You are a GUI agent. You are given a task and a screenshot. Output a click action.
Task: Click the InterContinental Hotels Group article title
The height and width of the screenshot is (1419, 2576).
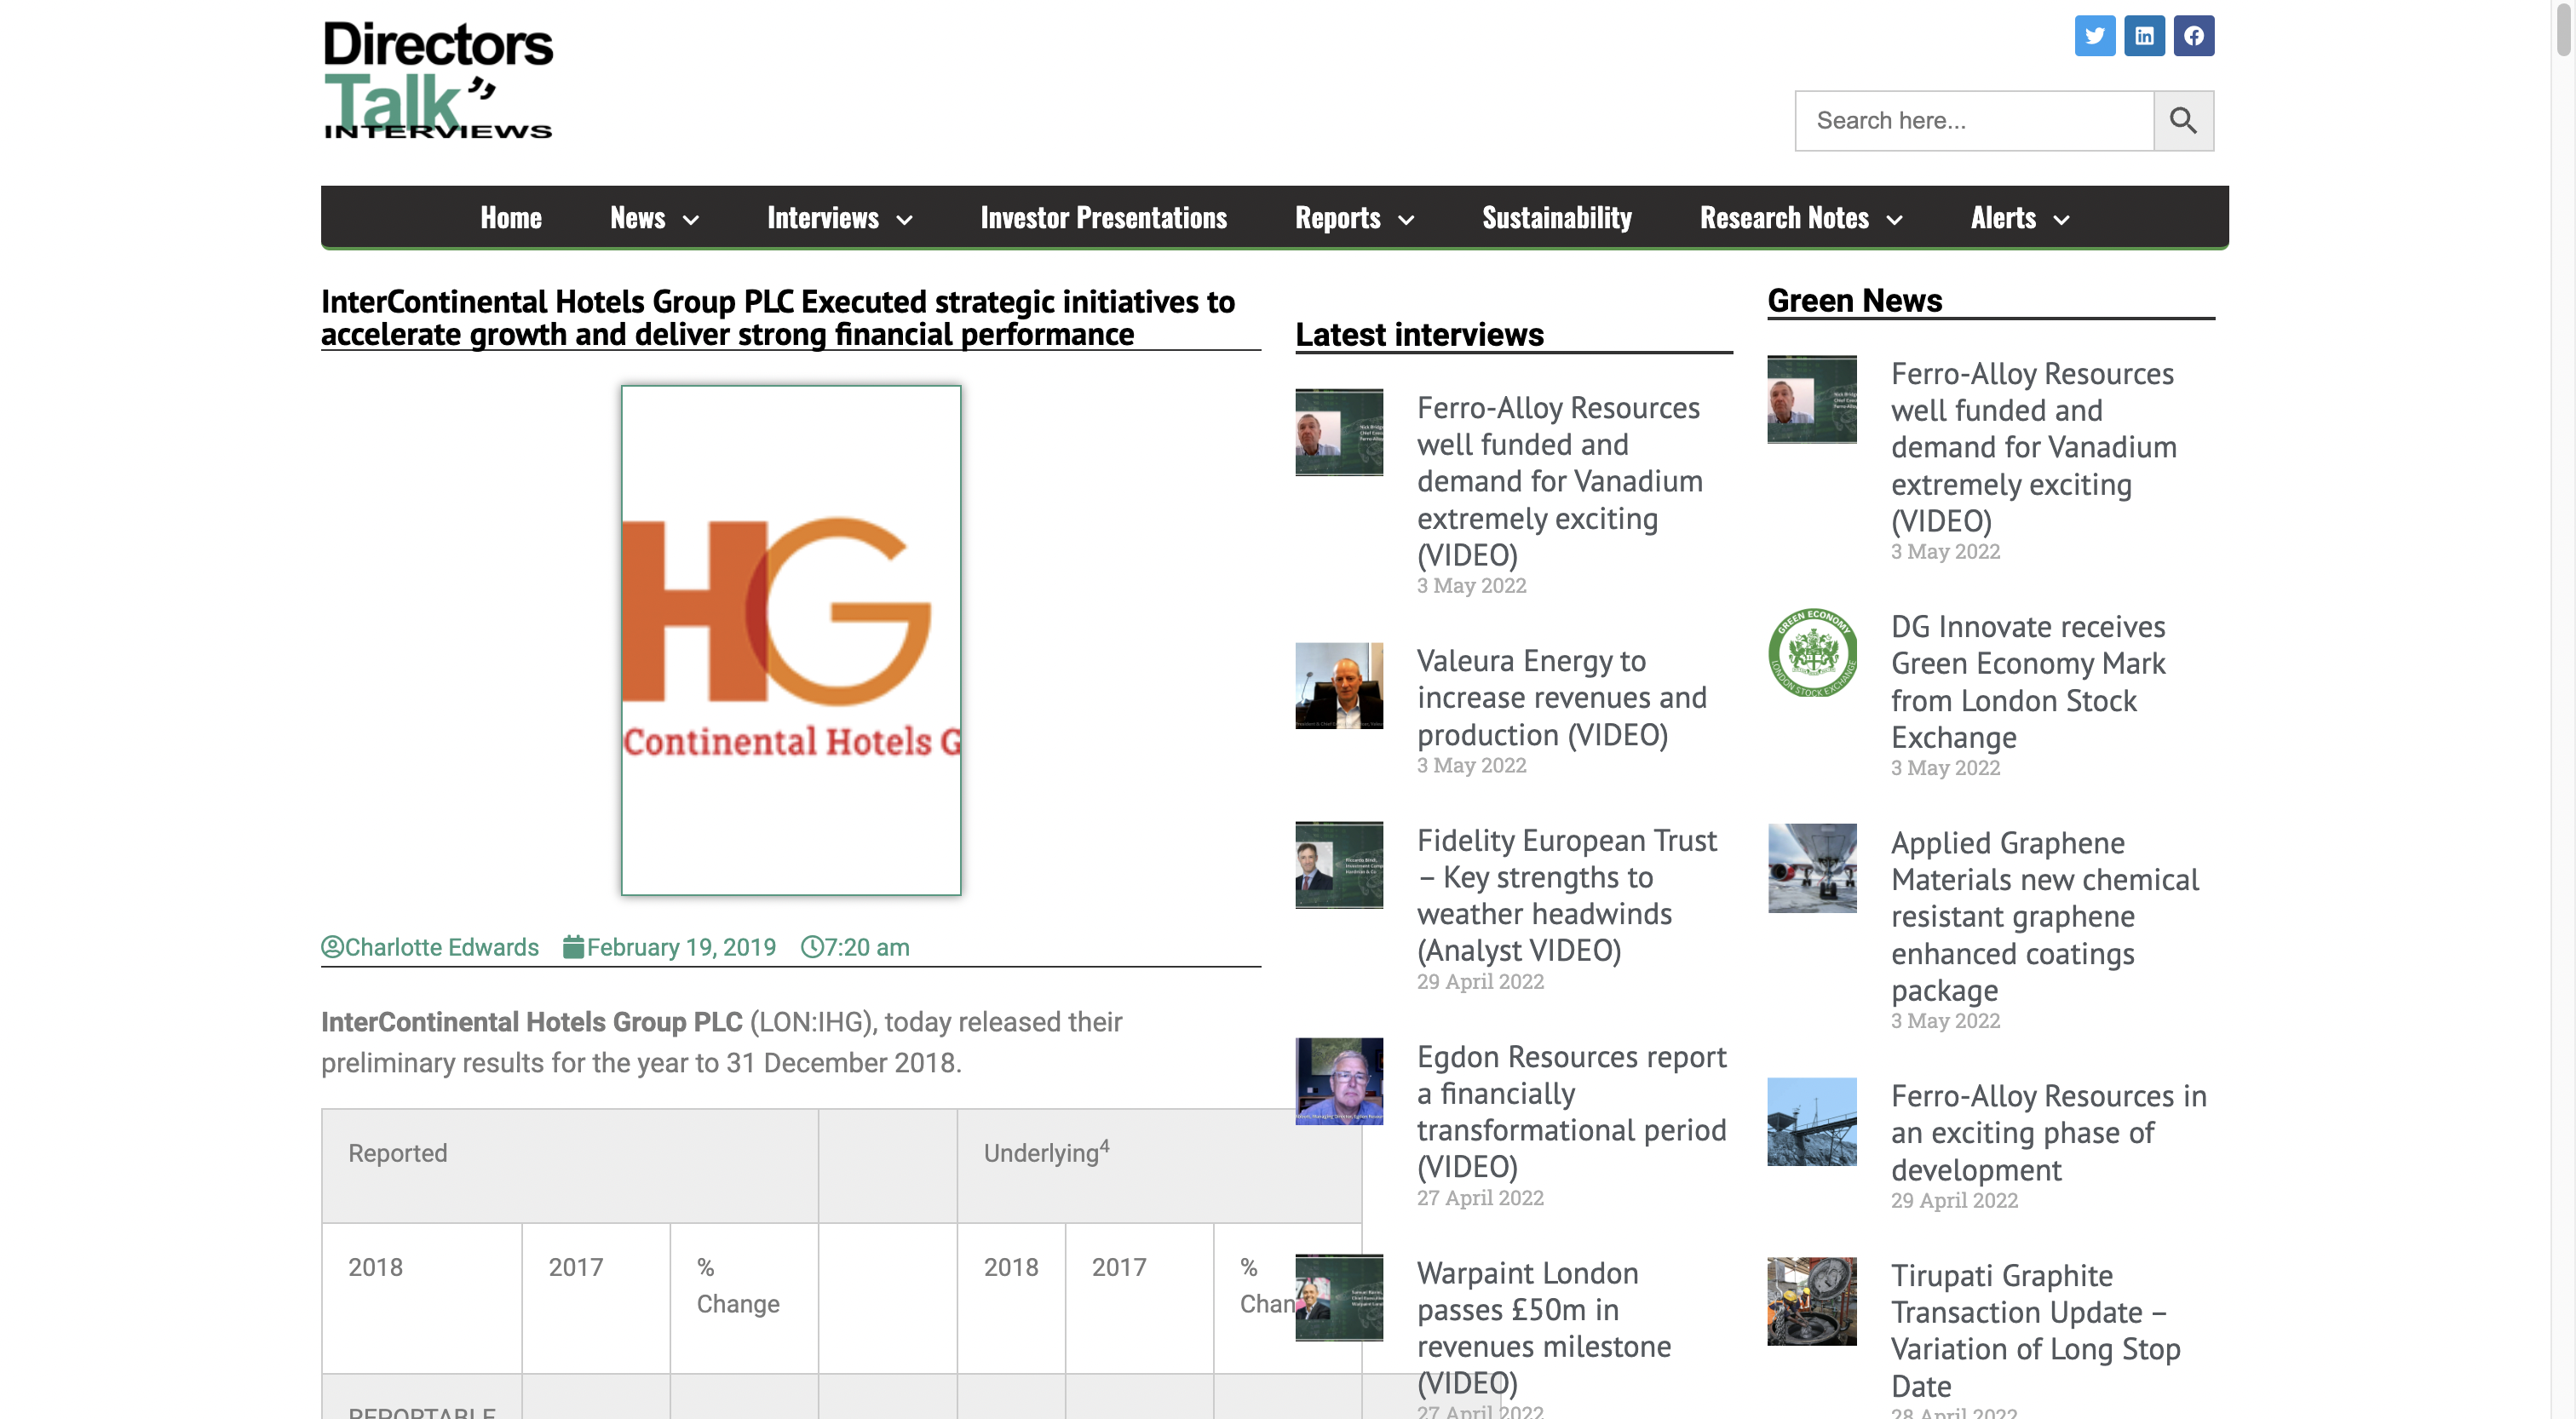778,317
